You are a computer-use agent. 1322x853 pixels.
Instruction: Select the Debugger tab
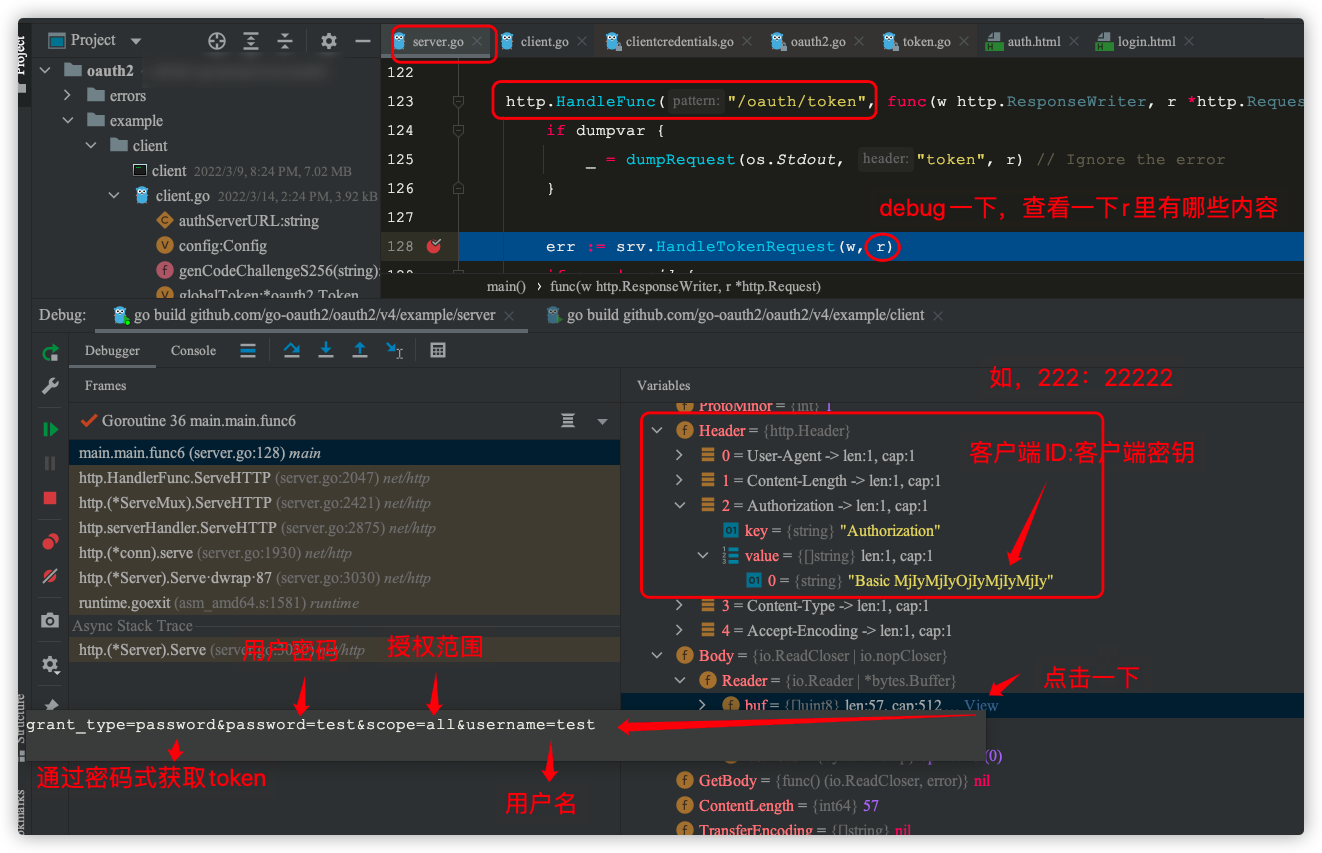tap(112, 350)
